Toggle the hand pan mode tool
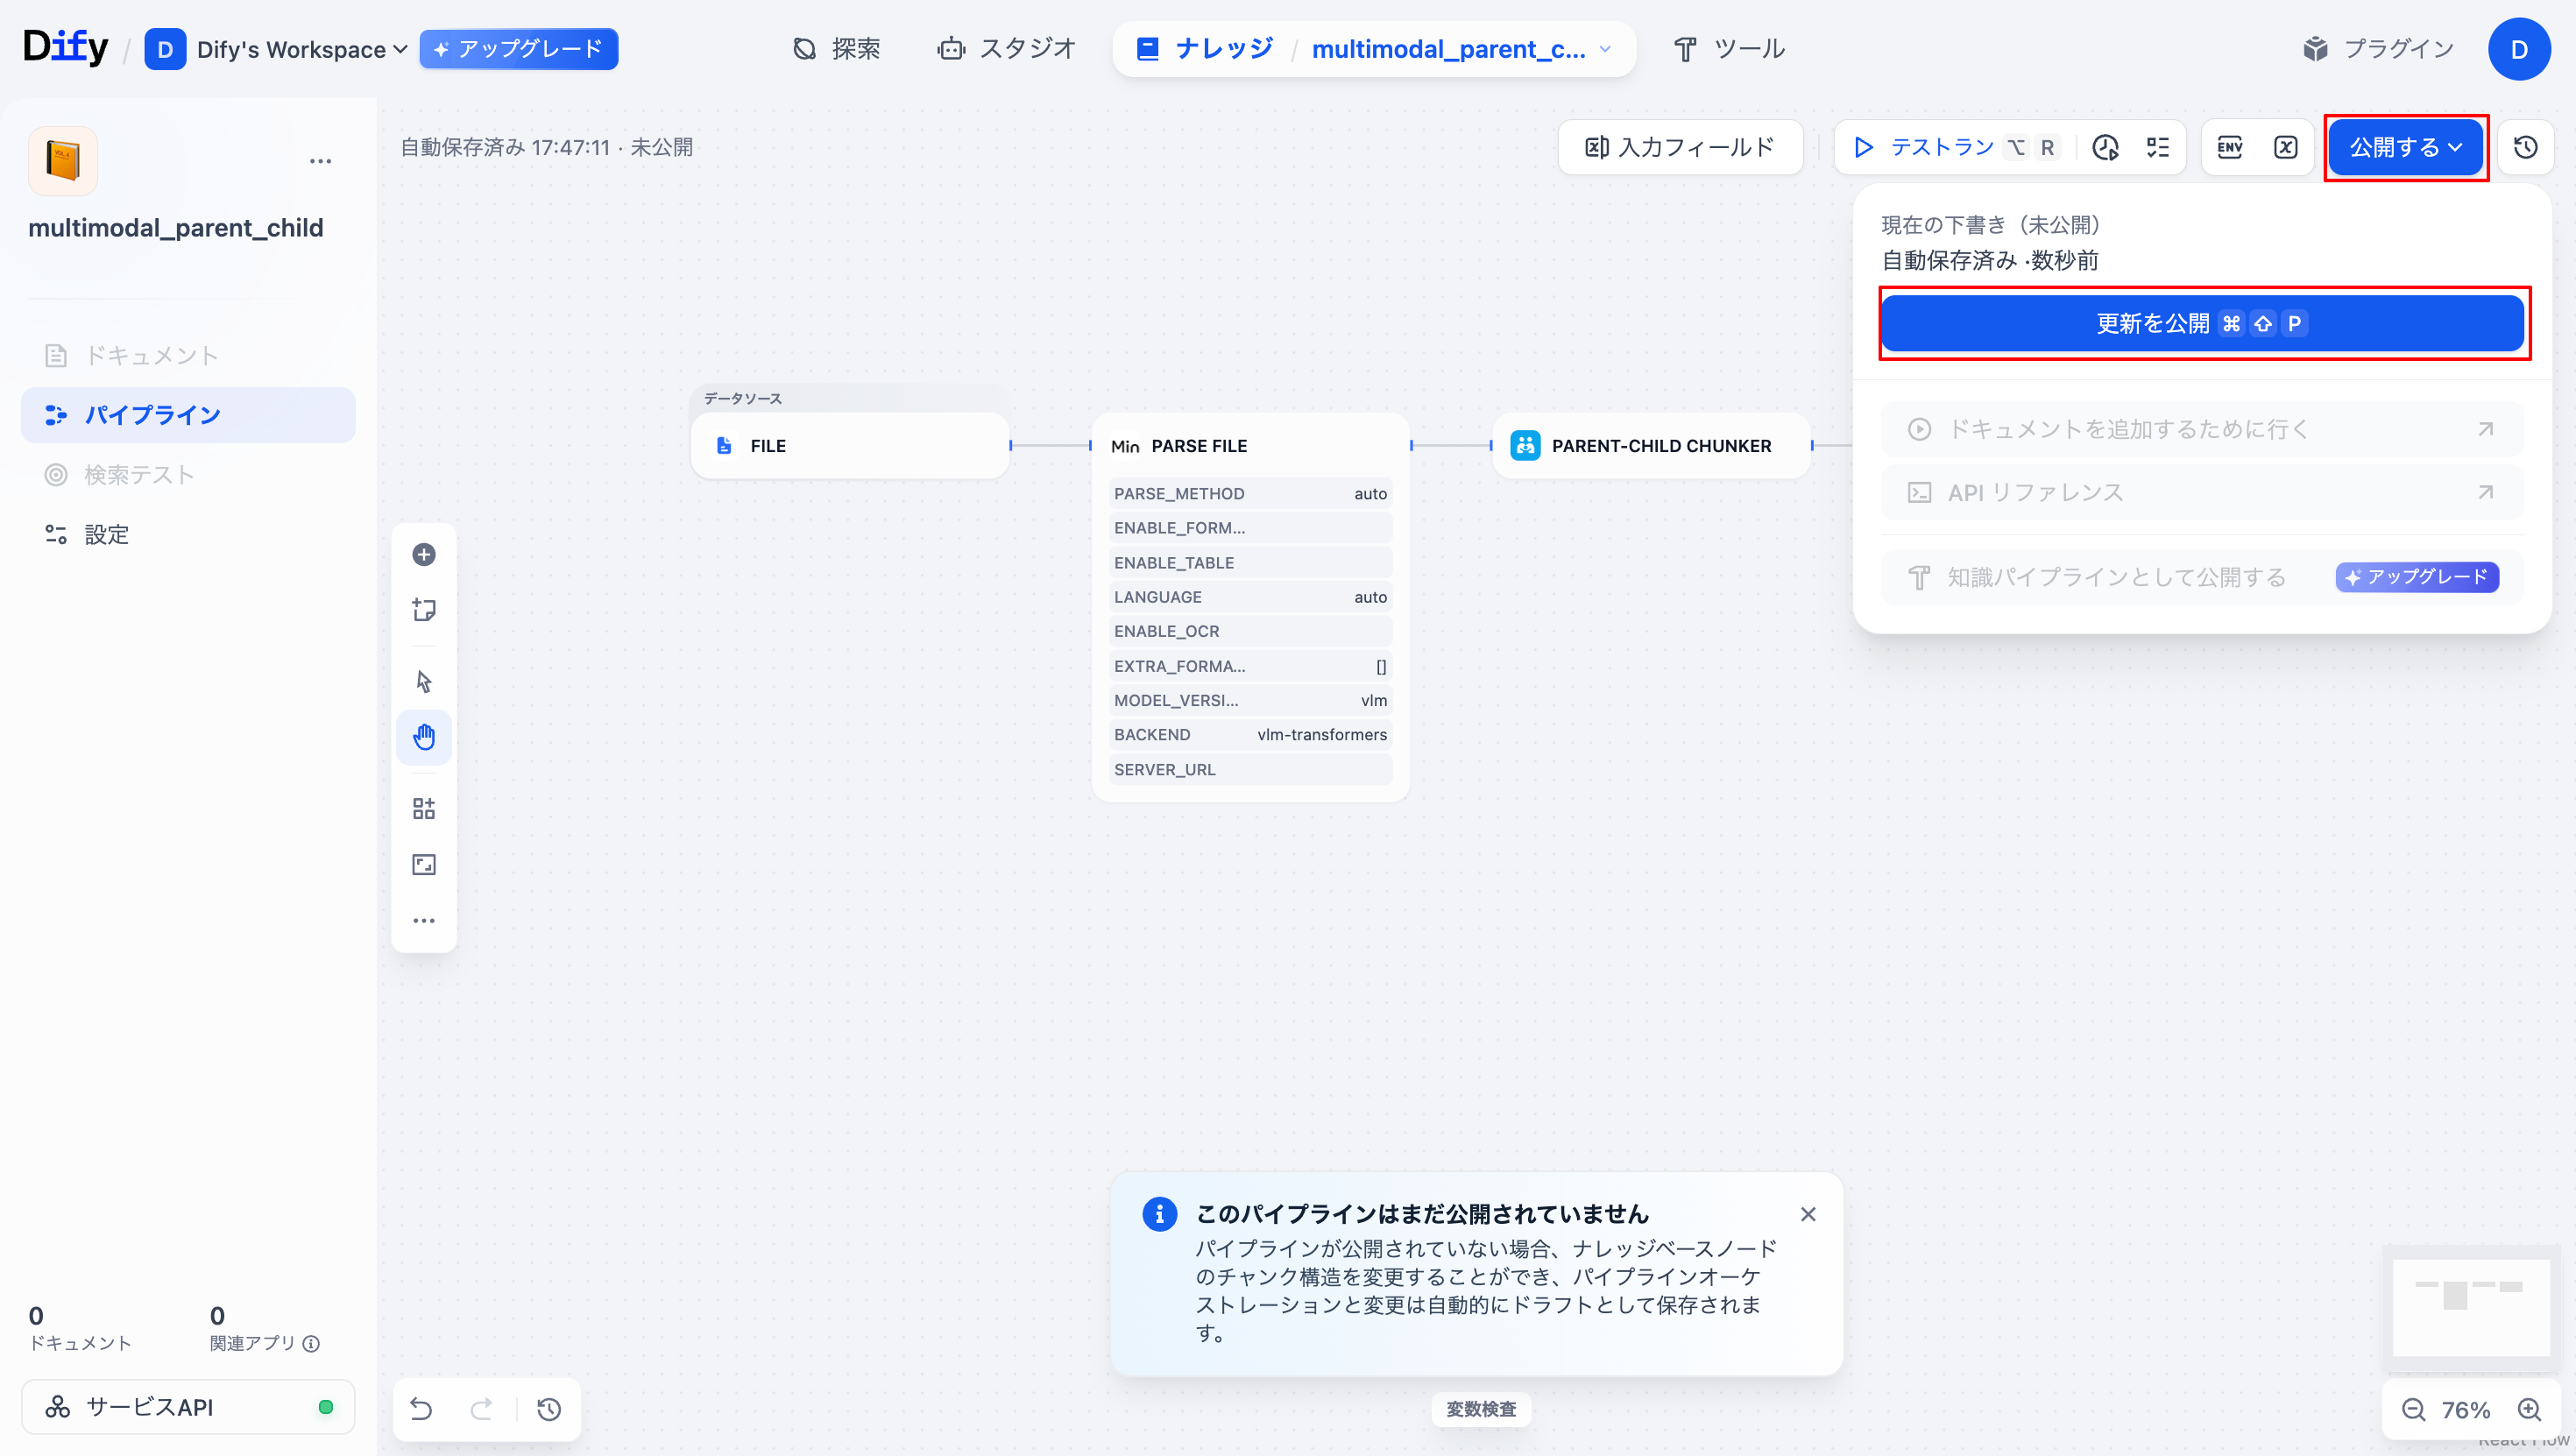Screen dimensions: 2576x1456 click(424, 738)
